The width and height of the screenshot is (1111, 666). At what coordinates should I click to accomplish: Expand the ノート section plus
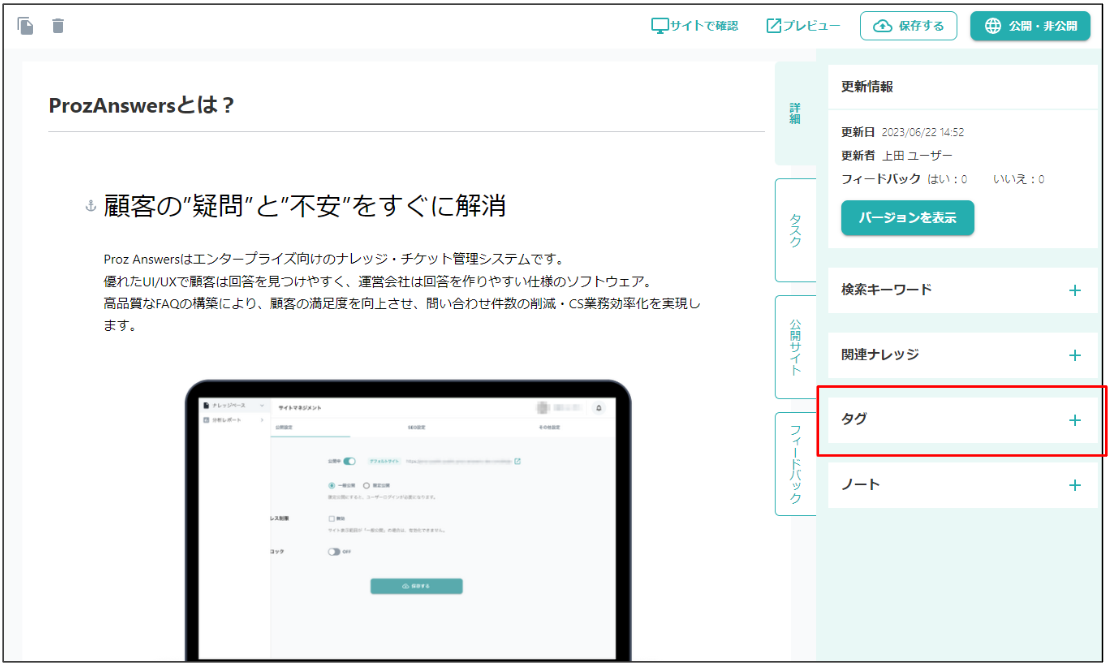(x=1075, y=485)
